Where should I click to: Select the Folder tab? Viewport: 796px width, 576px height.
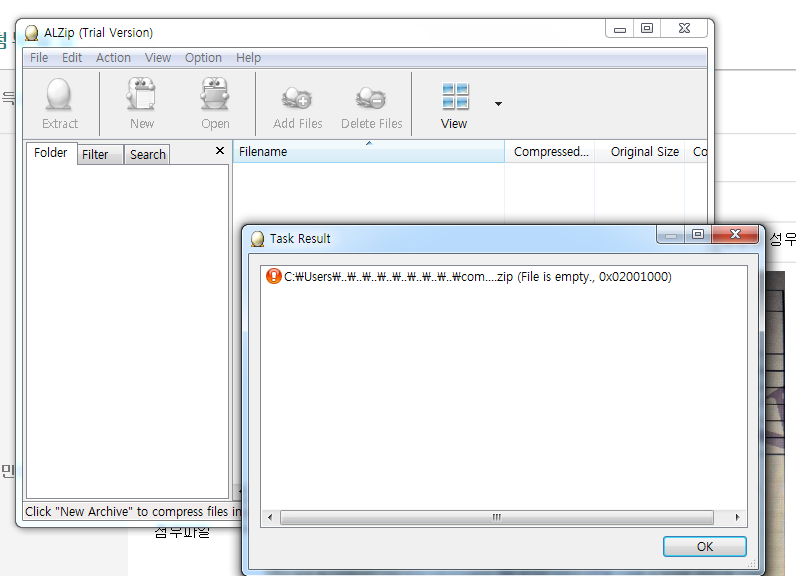pyautogui.click(x=51, y=153)
